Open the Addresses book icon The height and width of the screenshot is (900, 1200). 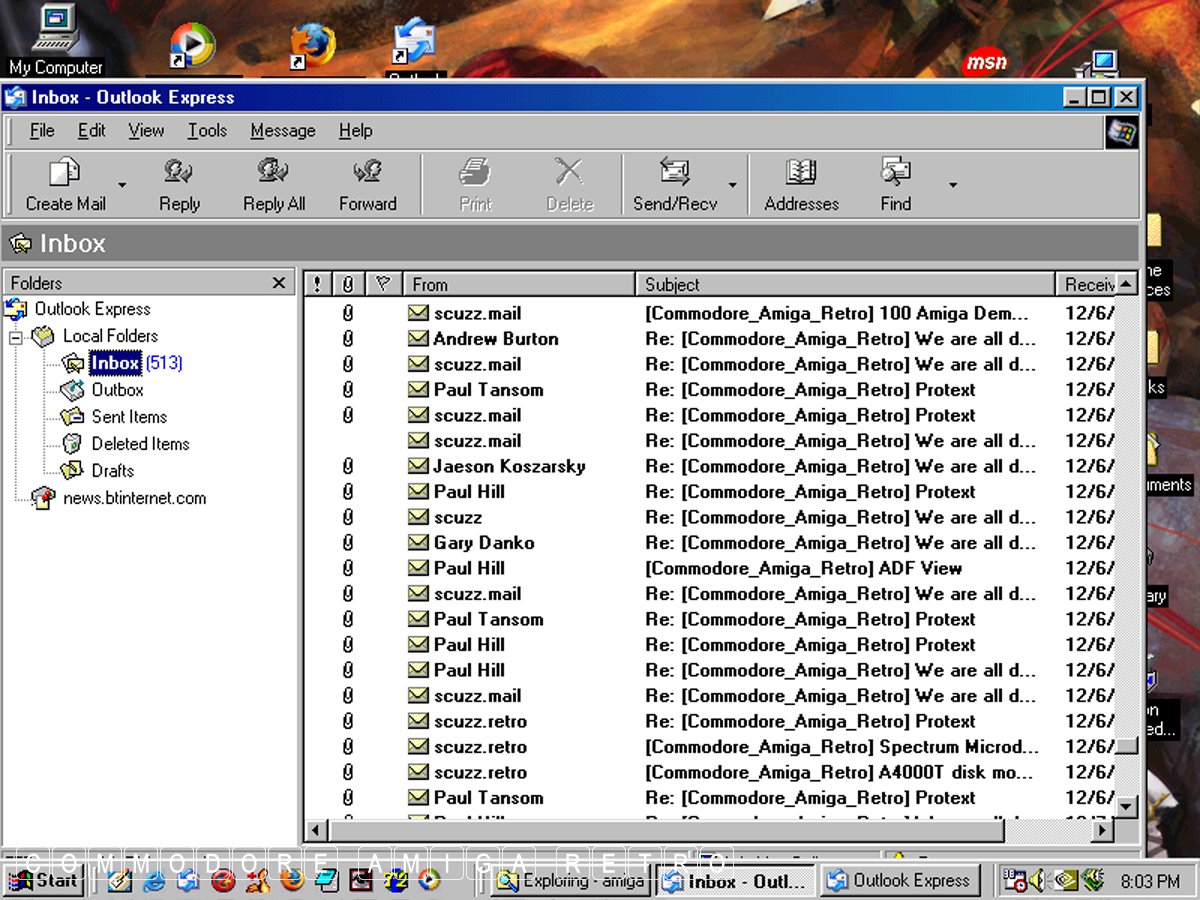(x=801, y=174)
